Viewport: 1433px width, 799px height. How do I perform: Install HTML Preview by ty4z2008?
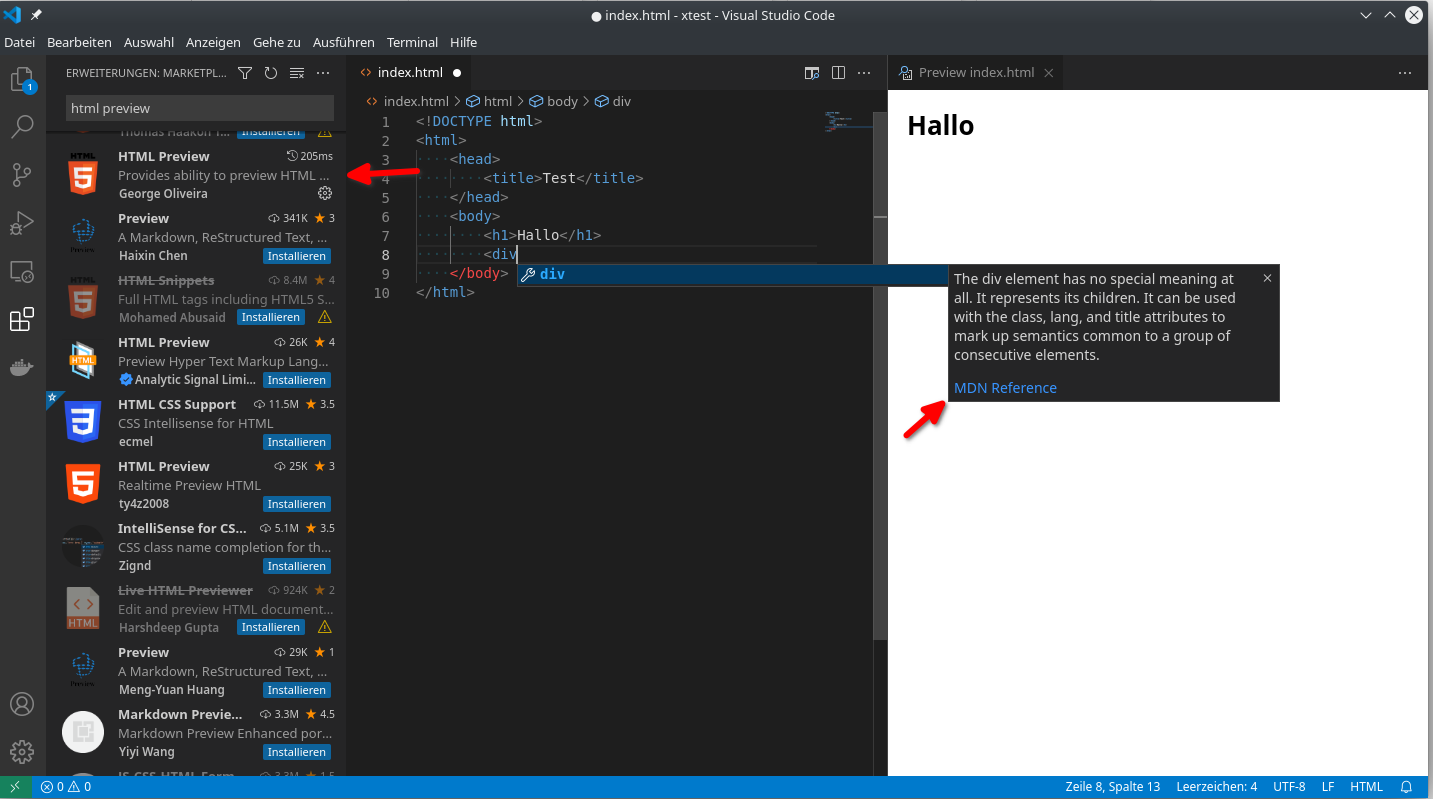click(297, 504)
